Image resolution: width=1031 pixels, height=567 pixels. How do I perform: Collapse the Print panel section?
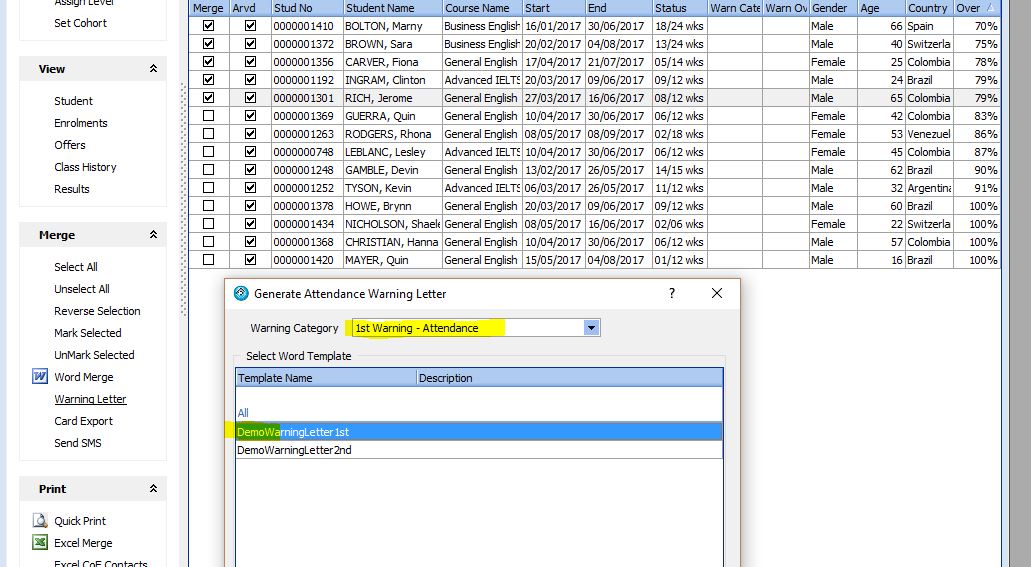(153, 489)
